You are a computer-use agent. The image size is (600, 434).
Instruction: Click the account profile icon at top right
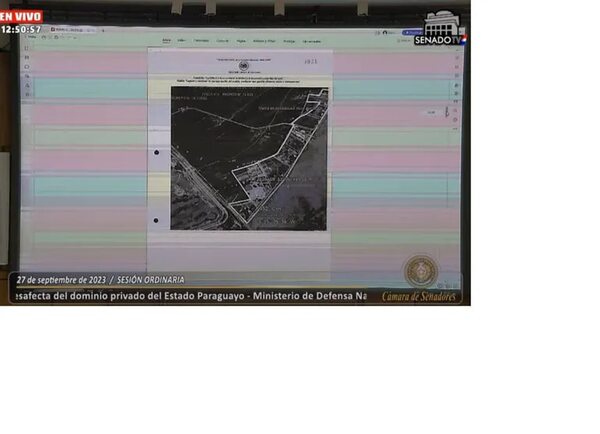click(385, 33)
